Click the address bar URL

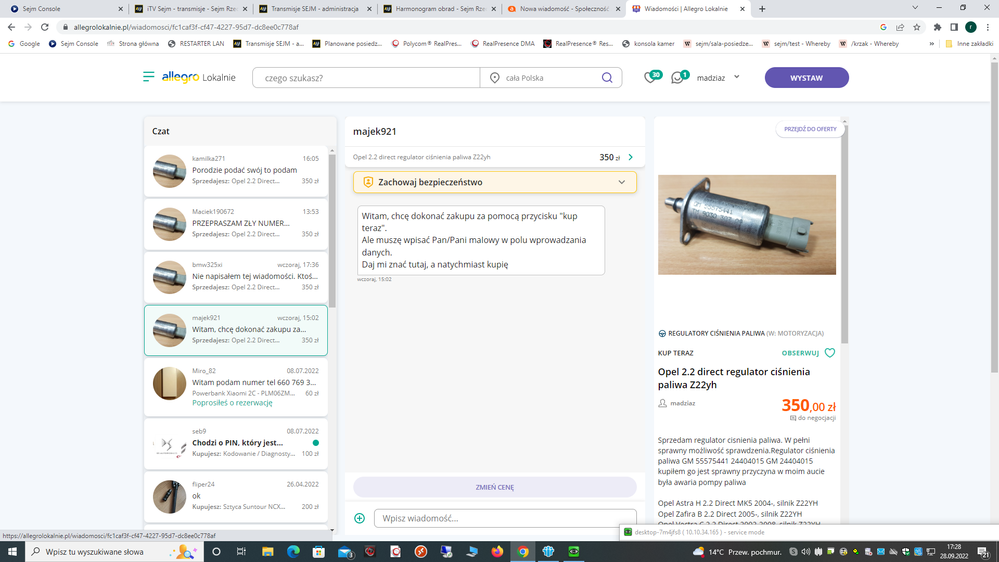pyautogui.click(x=186, y=27)
